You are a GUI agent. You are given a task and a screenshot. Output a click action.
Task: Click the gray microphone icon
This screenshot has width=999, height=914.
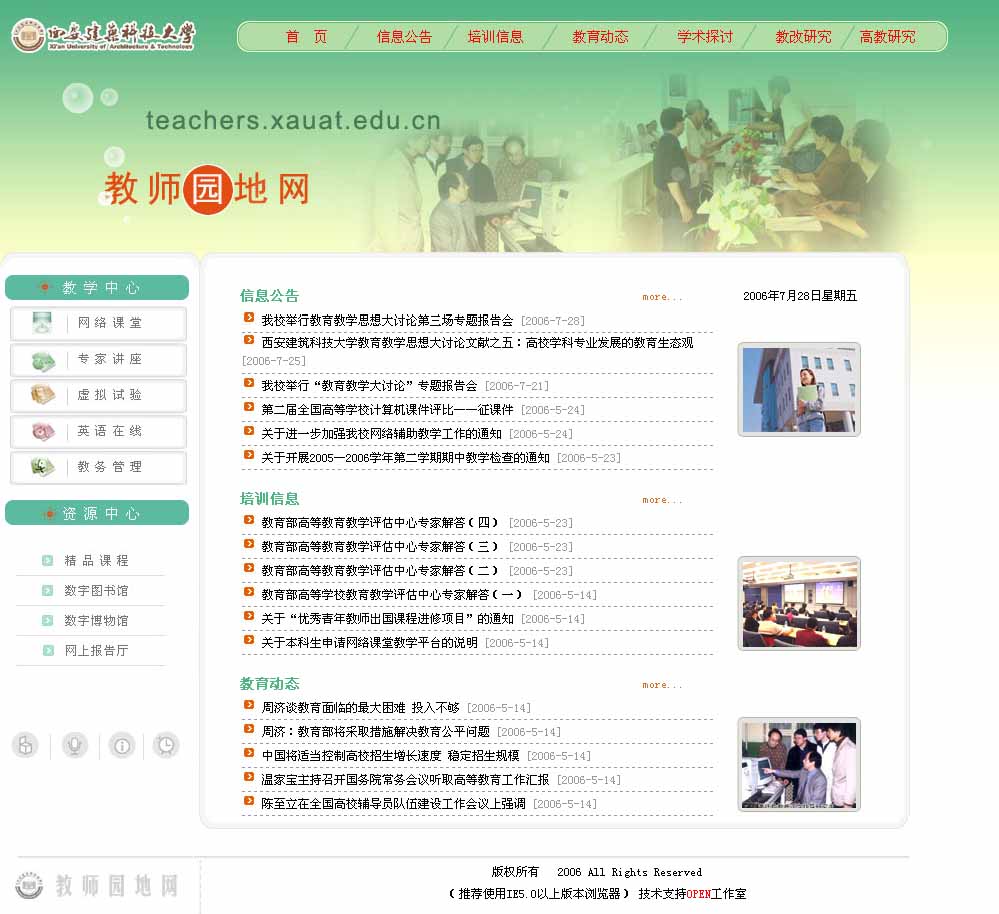74,745
